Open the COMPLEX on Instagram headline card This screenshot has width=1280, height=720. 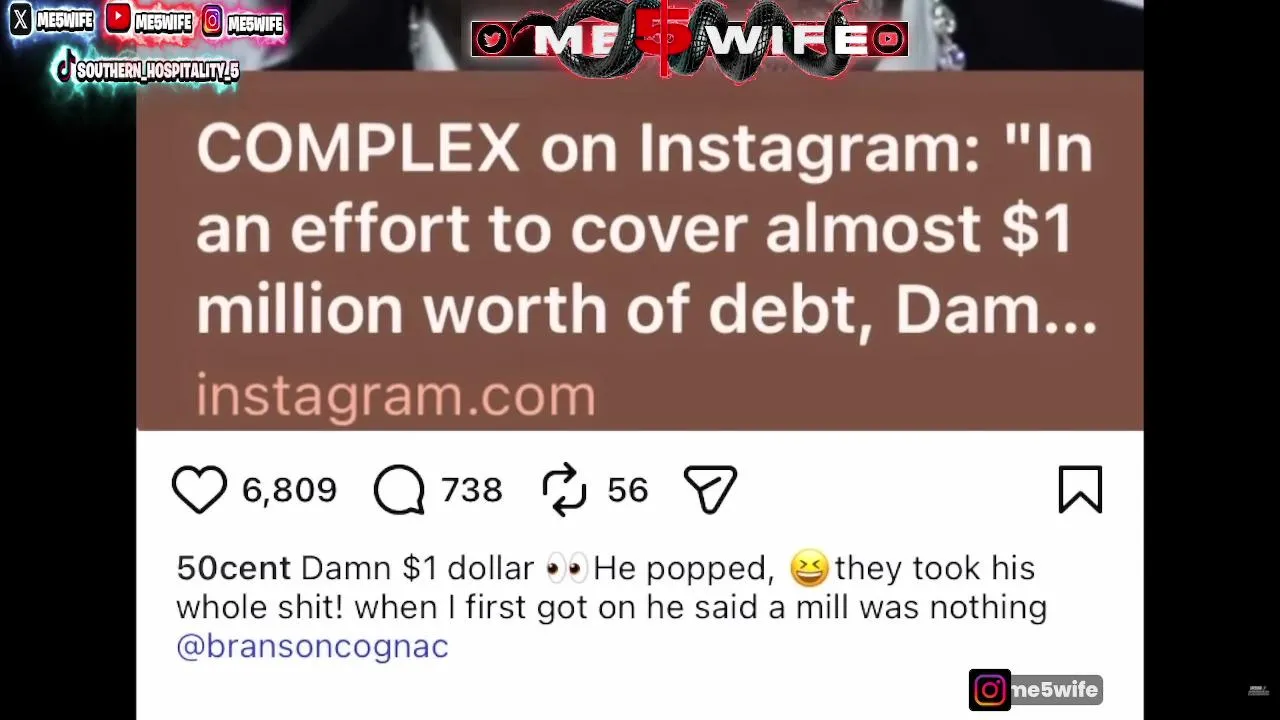(x=640, y=250)
